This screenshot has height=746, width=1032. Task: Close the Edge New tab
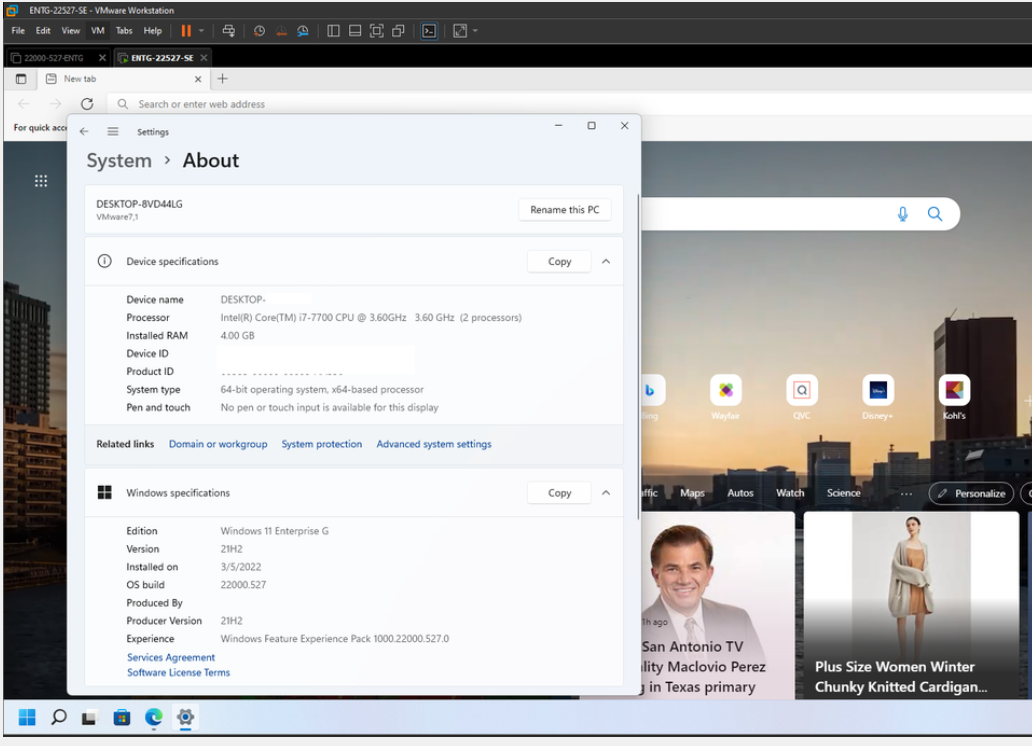[198, 79]
